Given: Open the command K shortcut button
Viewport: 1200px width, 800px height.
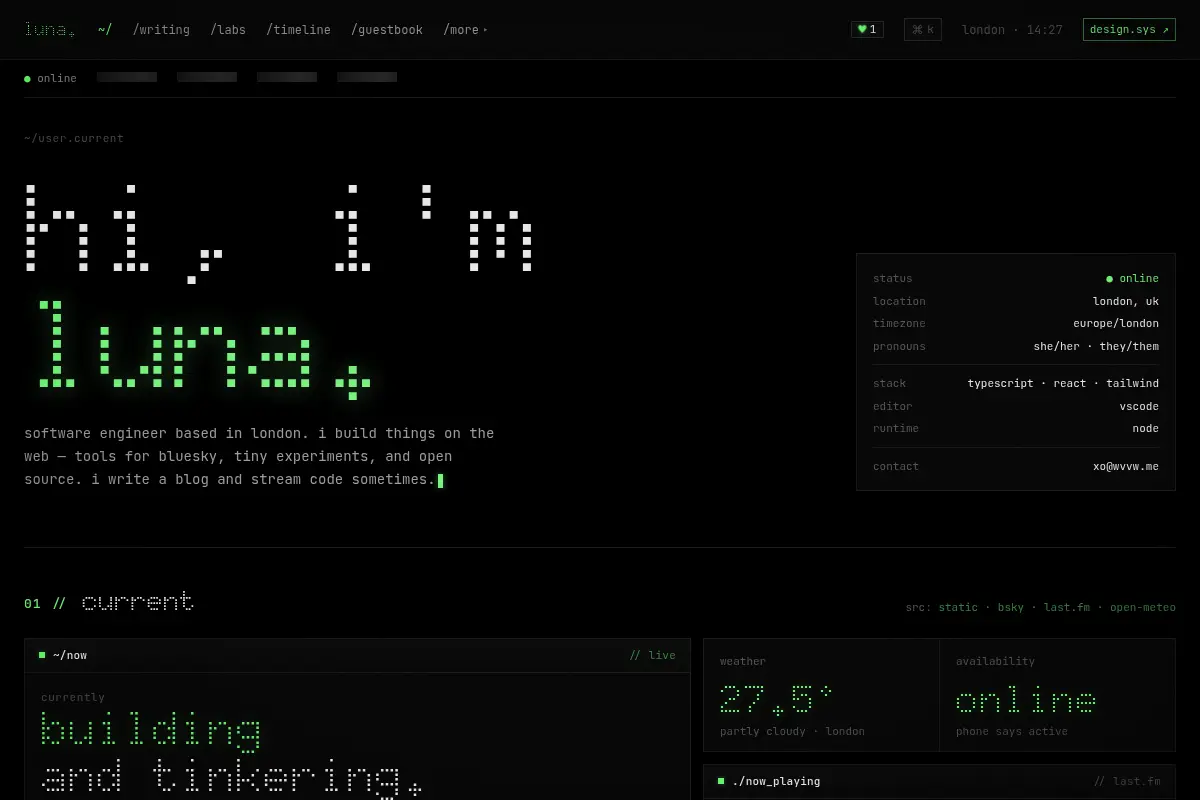Looking at the screenshot, I should point(923,30).
